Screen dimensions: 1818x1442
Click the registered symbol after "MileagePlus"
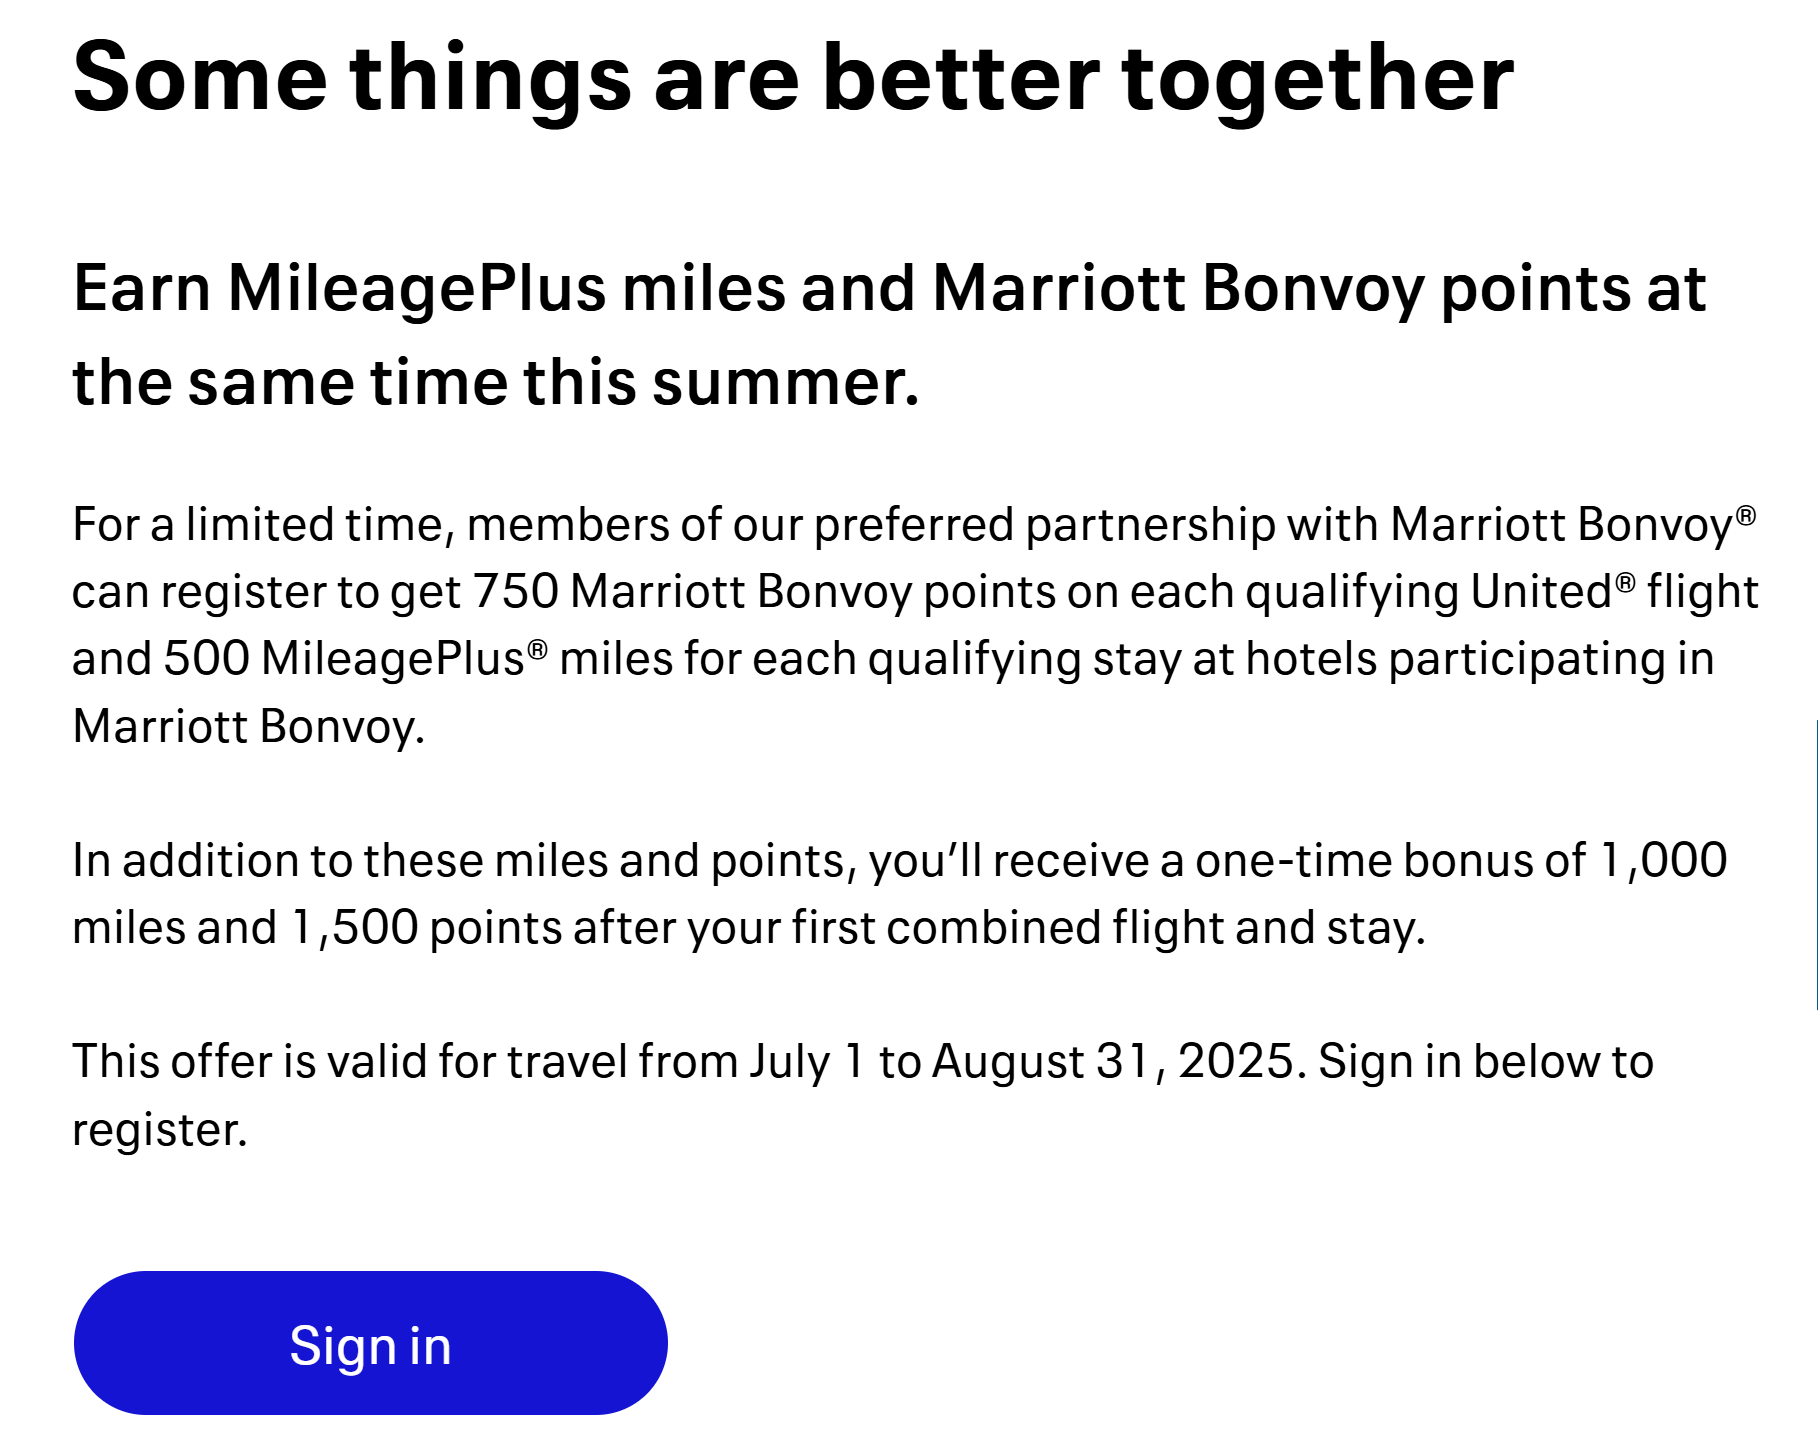pos(538,649)
